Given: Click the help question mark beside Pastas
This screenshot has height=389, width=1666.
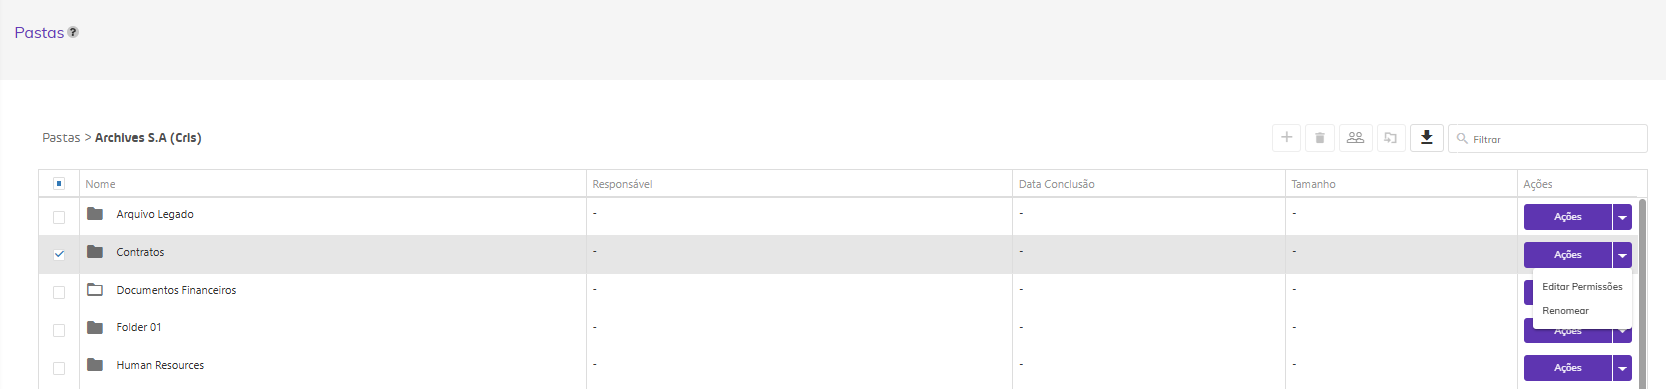Looking at the screenshot, I should (73, 32).
